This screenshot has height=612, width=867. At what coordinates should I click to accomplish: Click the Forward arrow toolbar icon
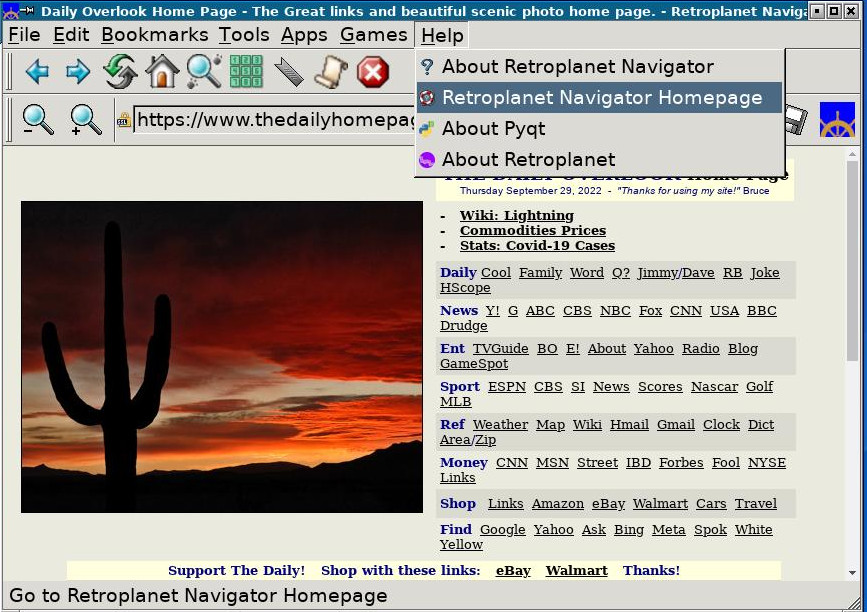[78, 71]
